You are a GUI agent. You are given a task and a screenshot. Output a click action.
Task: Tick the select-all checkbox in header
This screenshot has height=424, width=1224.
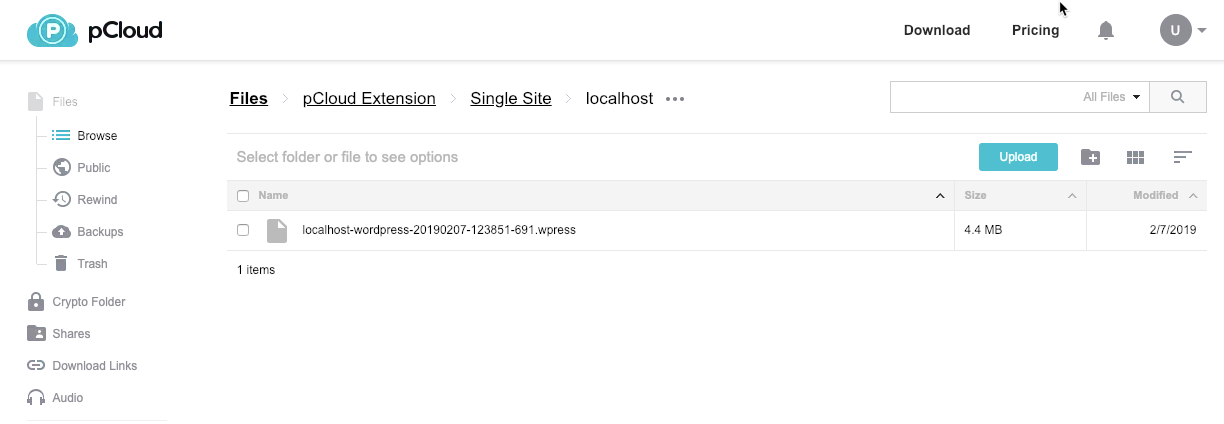[x=243, y=196]
